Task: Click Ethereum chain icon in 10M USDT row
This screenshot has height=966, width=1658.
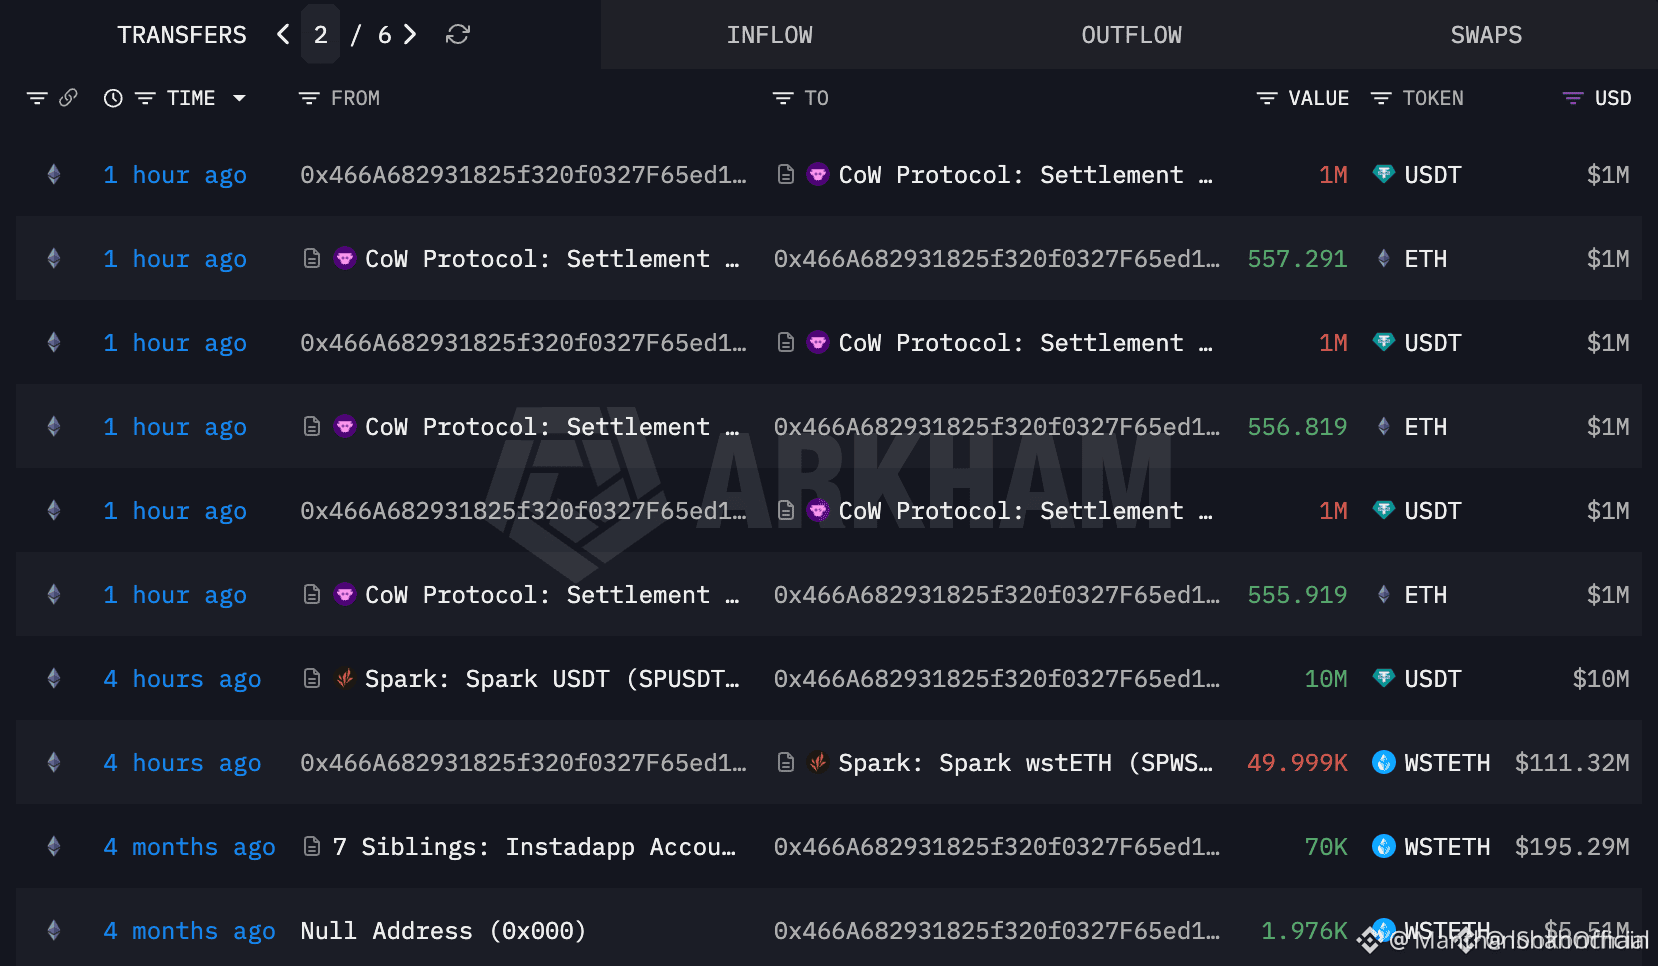Action: click(54, 679)
